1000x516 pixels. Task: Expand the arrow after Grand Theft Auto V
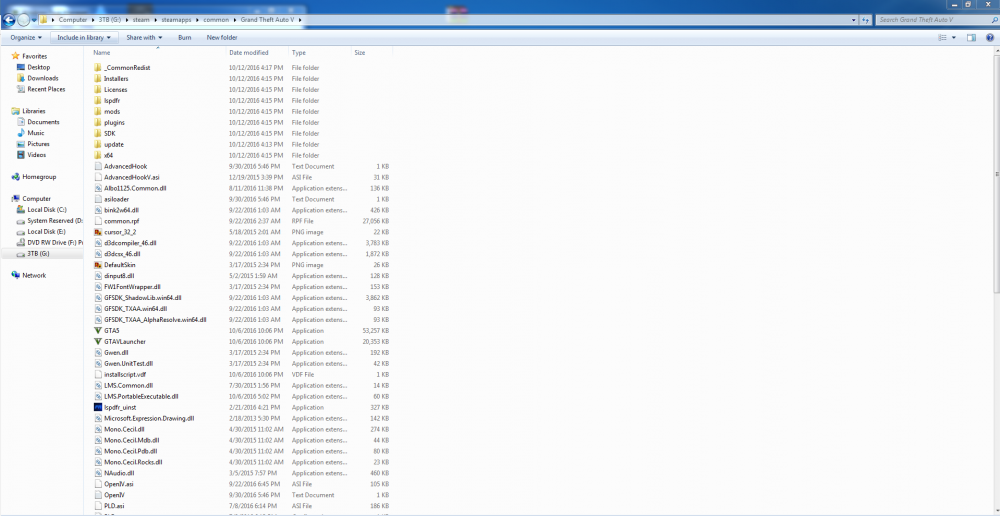pos(300,20)
